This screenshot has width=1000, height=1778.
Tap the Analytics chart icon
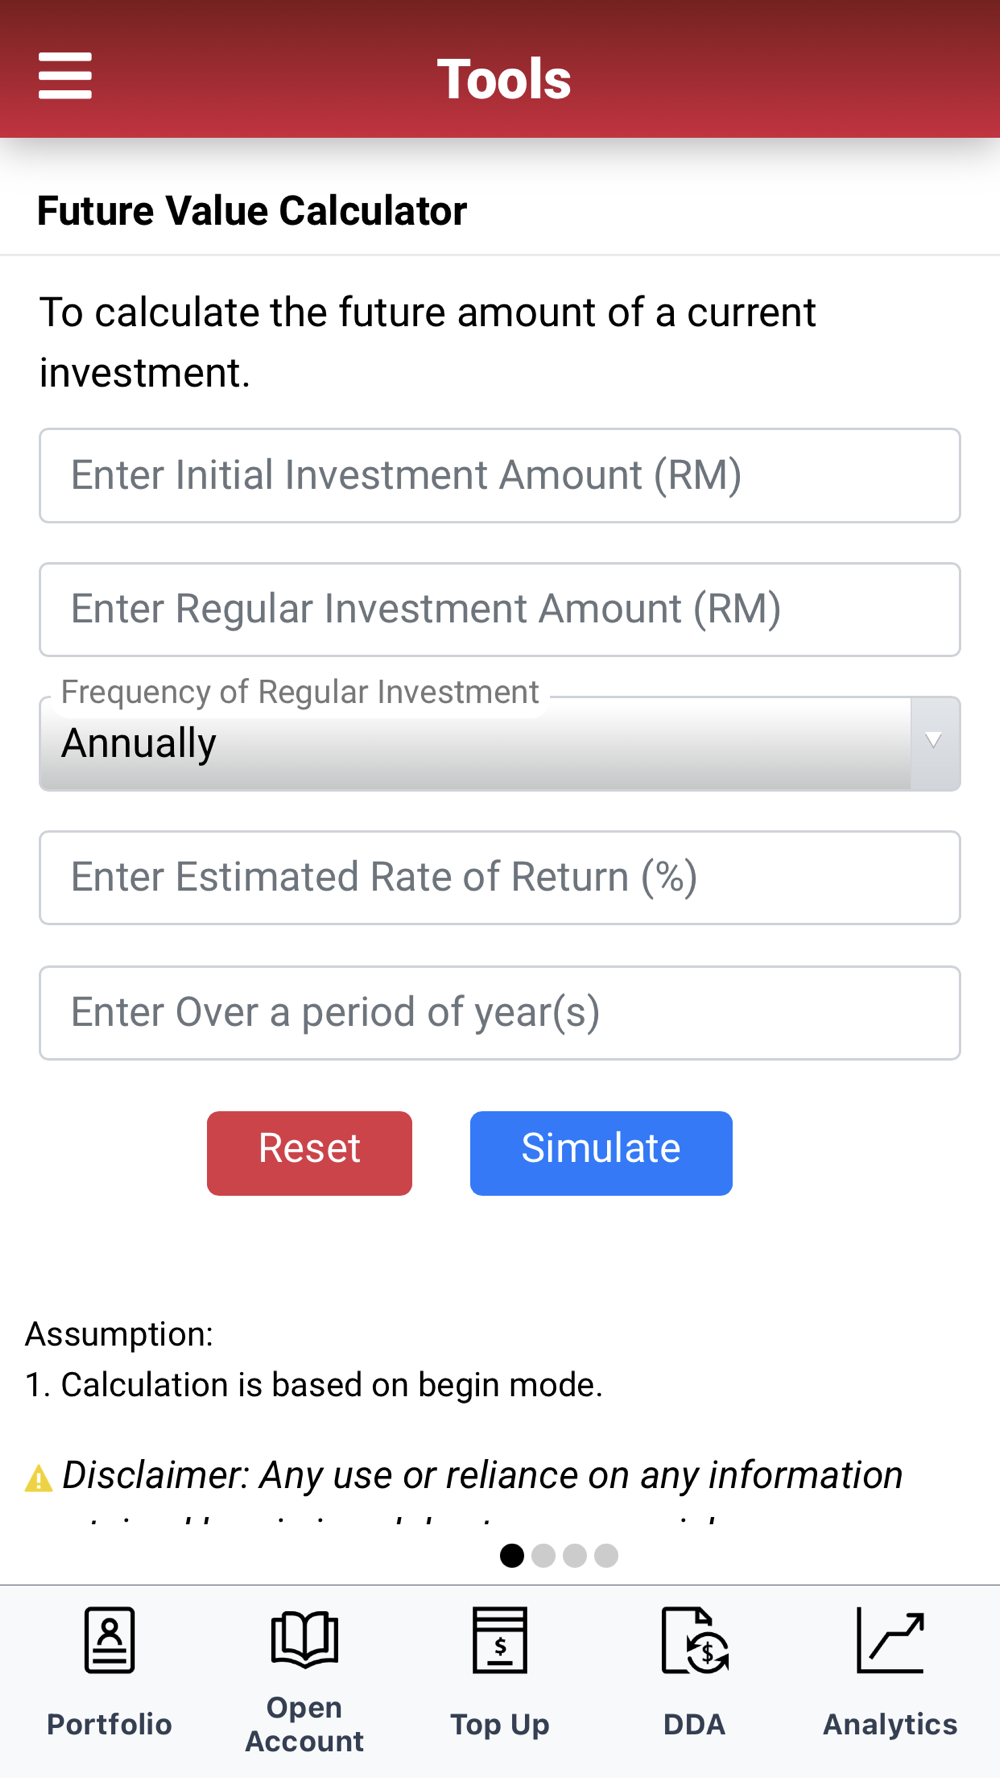[890, 1641]
